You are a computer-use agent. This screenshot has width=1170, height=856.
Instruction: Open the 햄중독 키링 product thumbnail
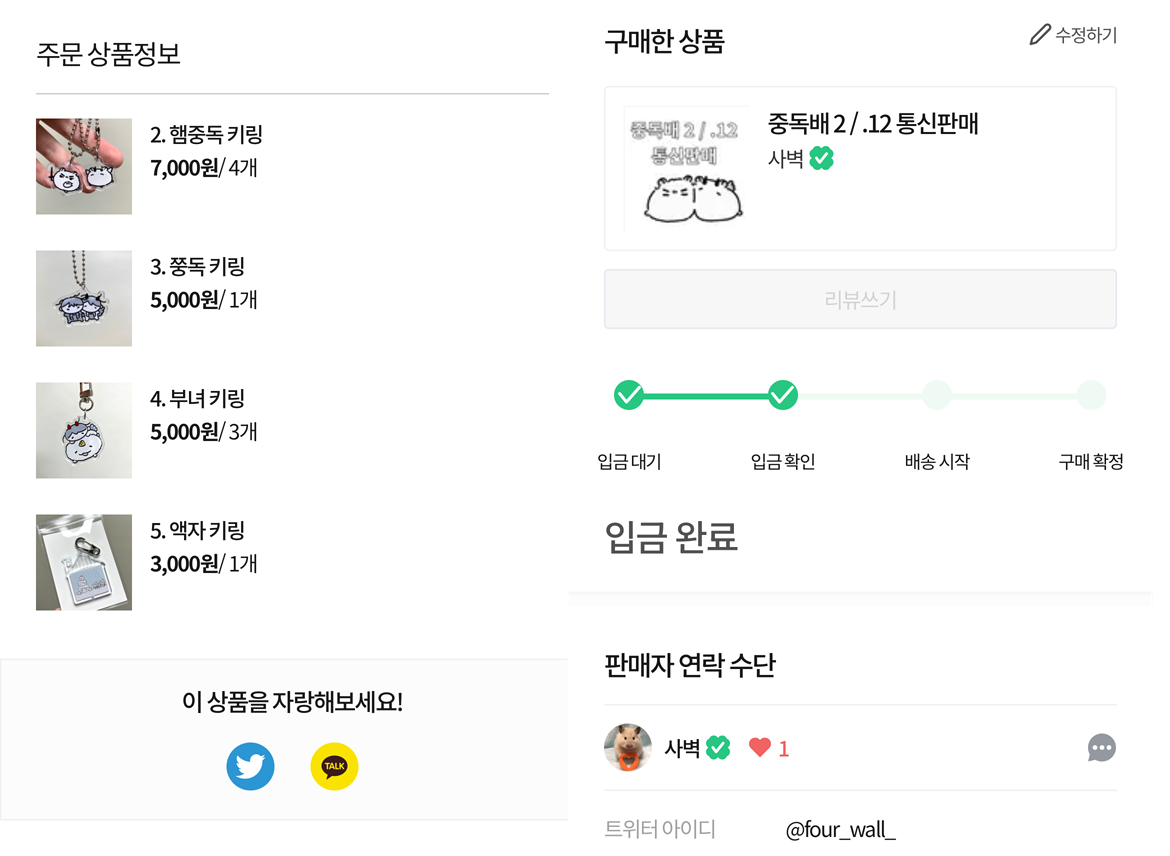pyautogui.click(x=84, y=166)
